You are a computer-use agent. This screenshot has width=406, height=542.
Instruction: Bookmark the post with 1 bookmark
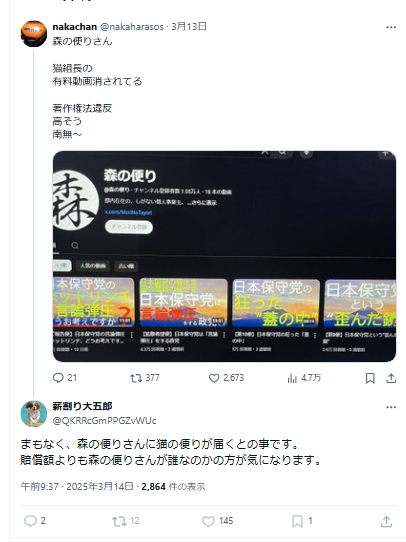[302, 521]
